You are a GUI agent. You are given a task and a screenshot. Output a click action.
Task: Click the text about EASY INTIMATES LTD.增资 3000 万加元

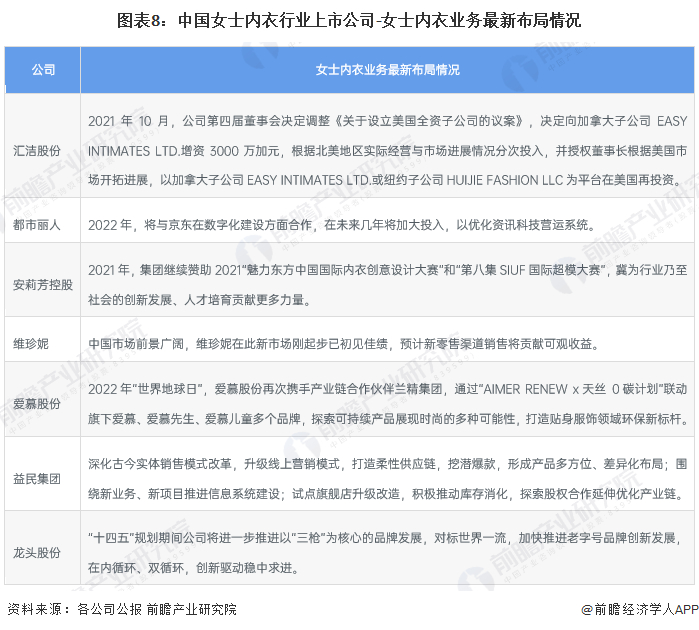point(387,151)
